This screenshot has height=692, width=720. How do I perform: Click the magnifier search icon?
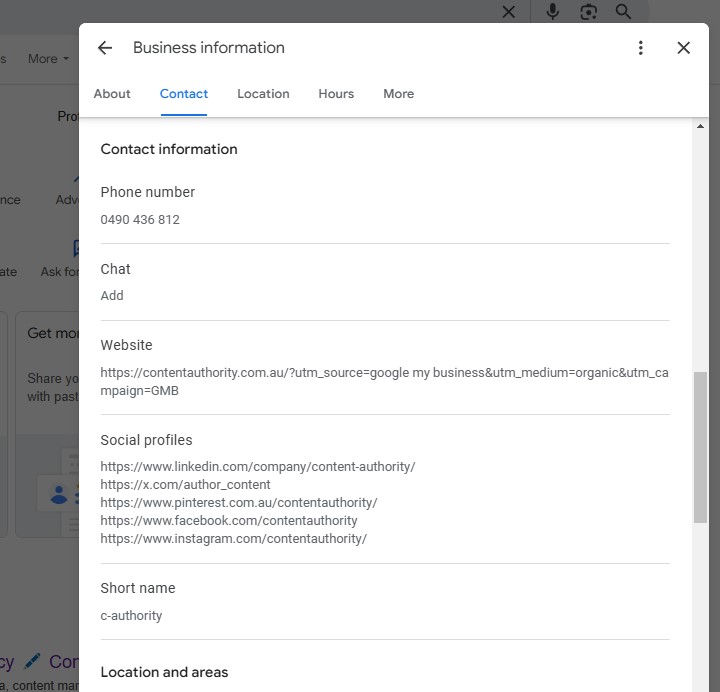pos(623,11)
